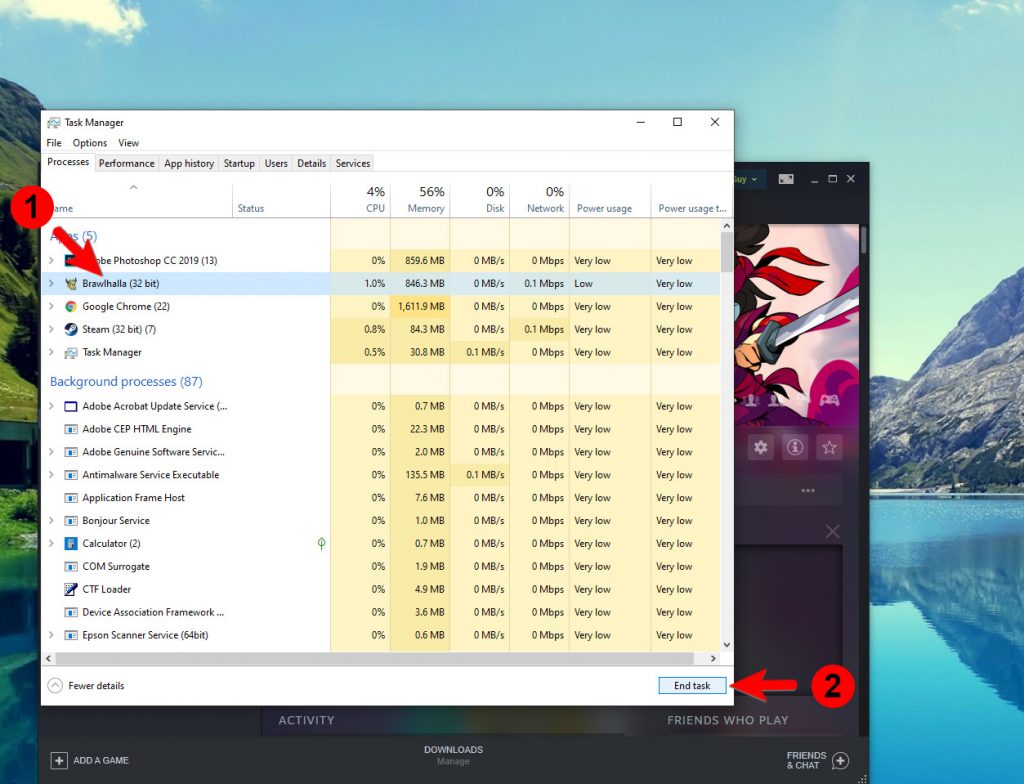Click the Steam window vertical scrollbar

(863, 240)
